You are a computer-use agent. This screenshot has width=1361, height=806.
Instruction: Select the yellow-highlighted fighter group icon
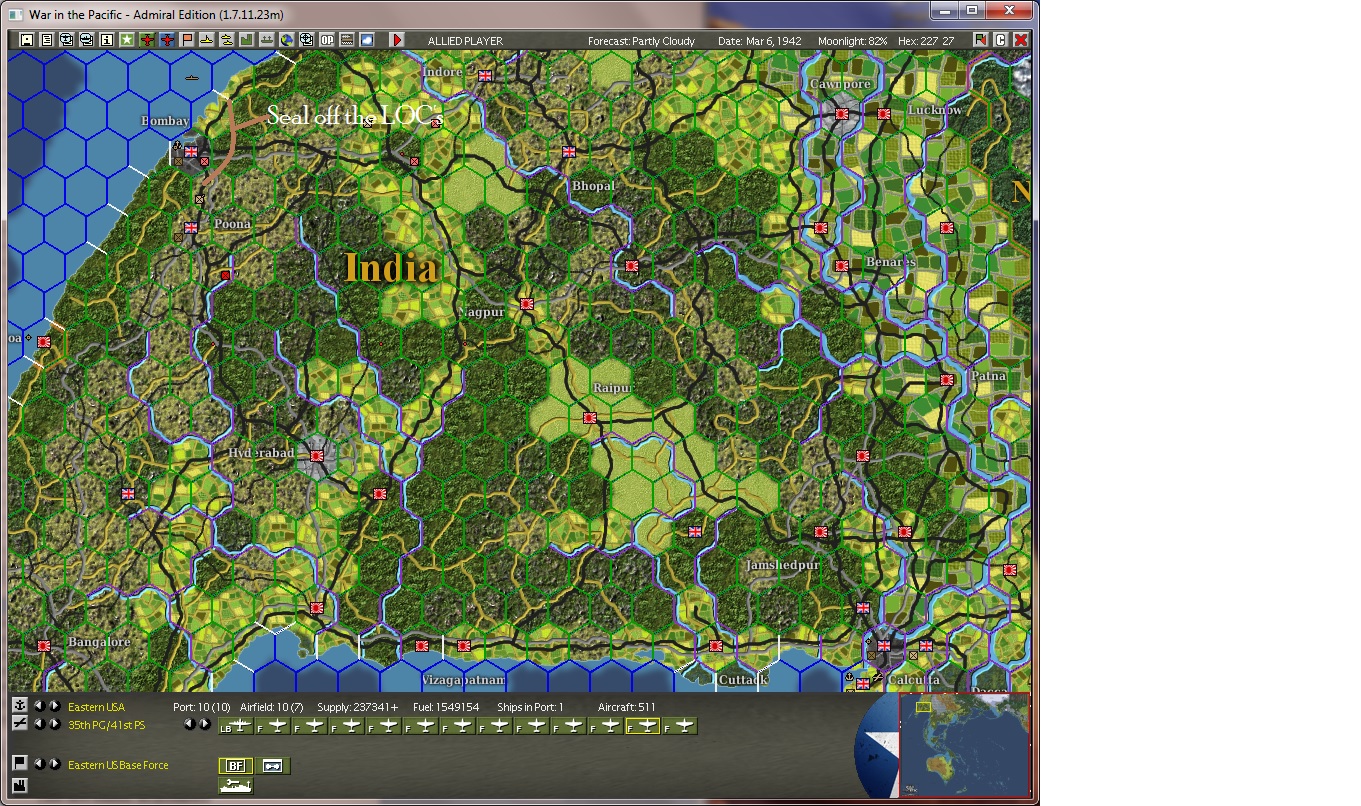(x=643, y=725)
